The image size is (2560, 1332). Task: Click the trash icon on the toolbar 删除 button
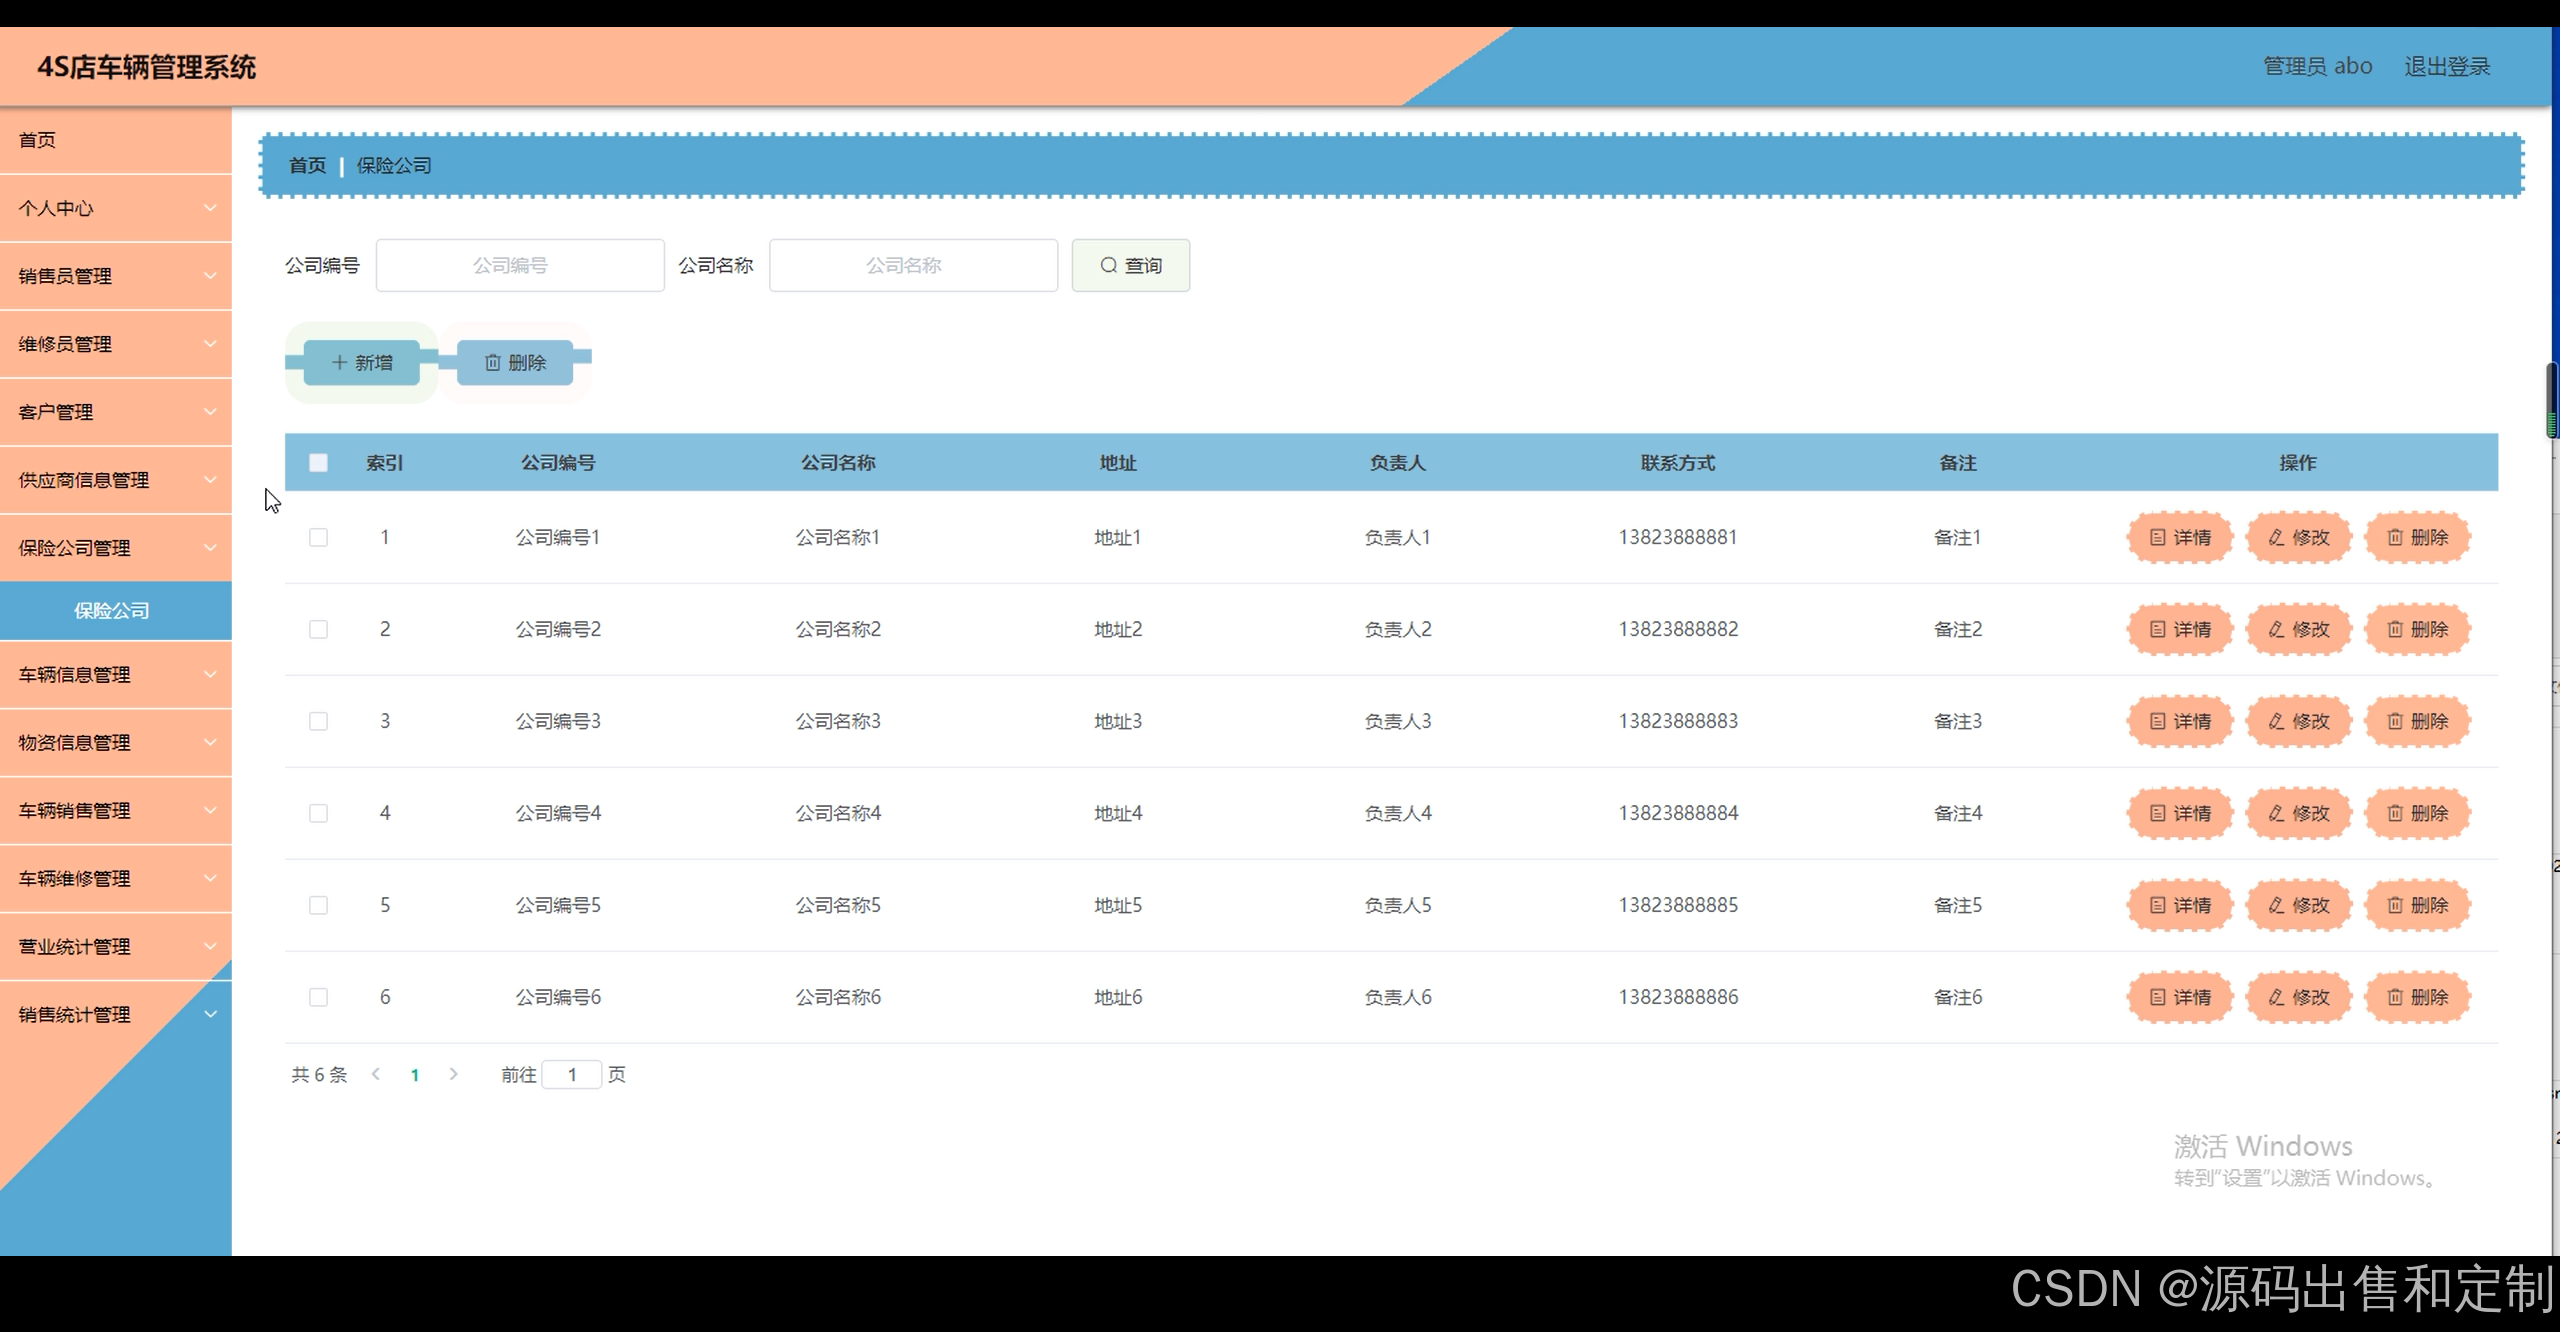coord(492,363)
